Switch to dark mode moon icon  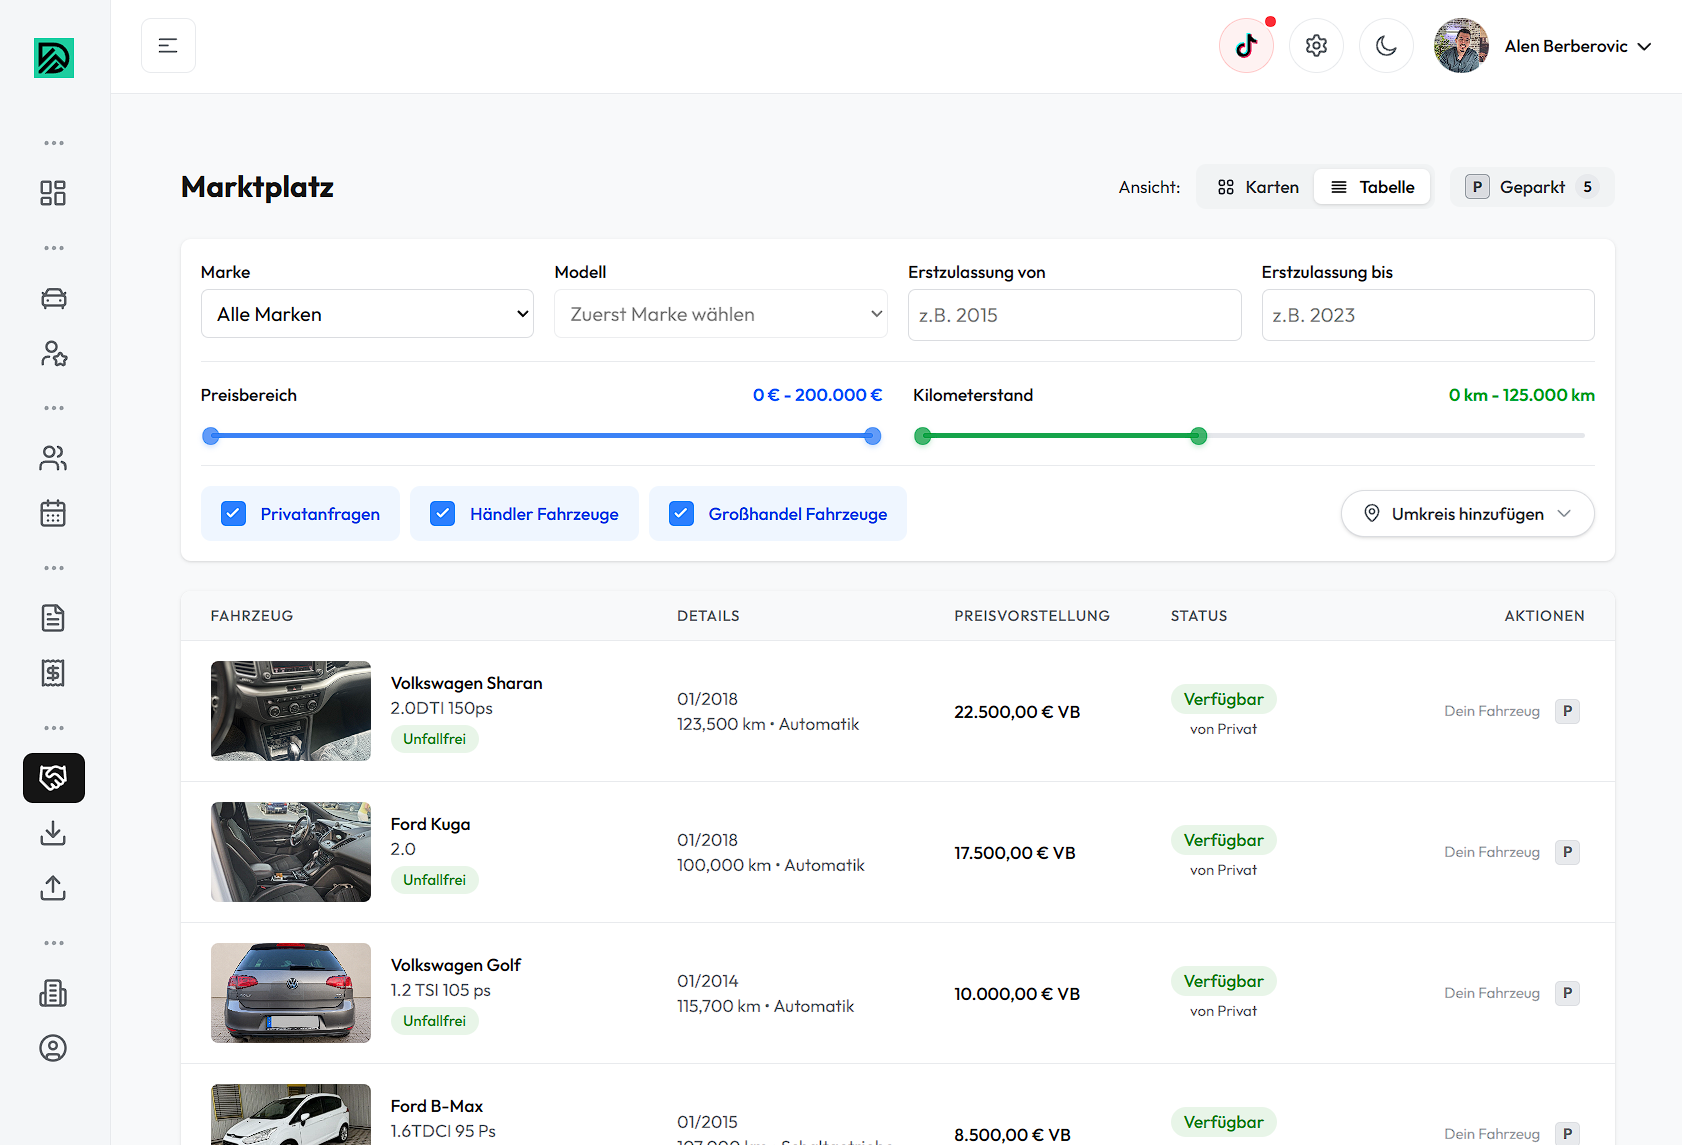1386,46
